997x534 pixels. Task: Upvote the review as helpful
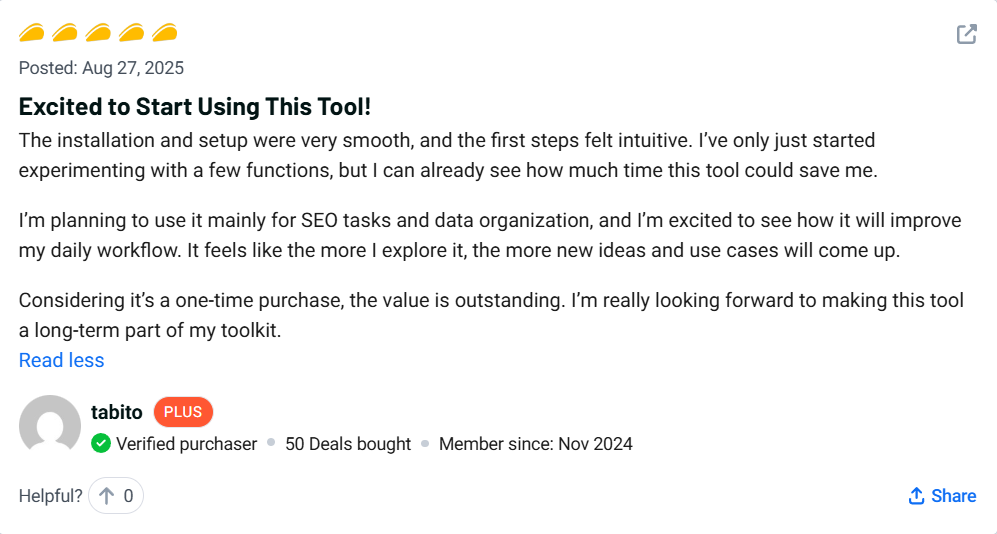115,495
